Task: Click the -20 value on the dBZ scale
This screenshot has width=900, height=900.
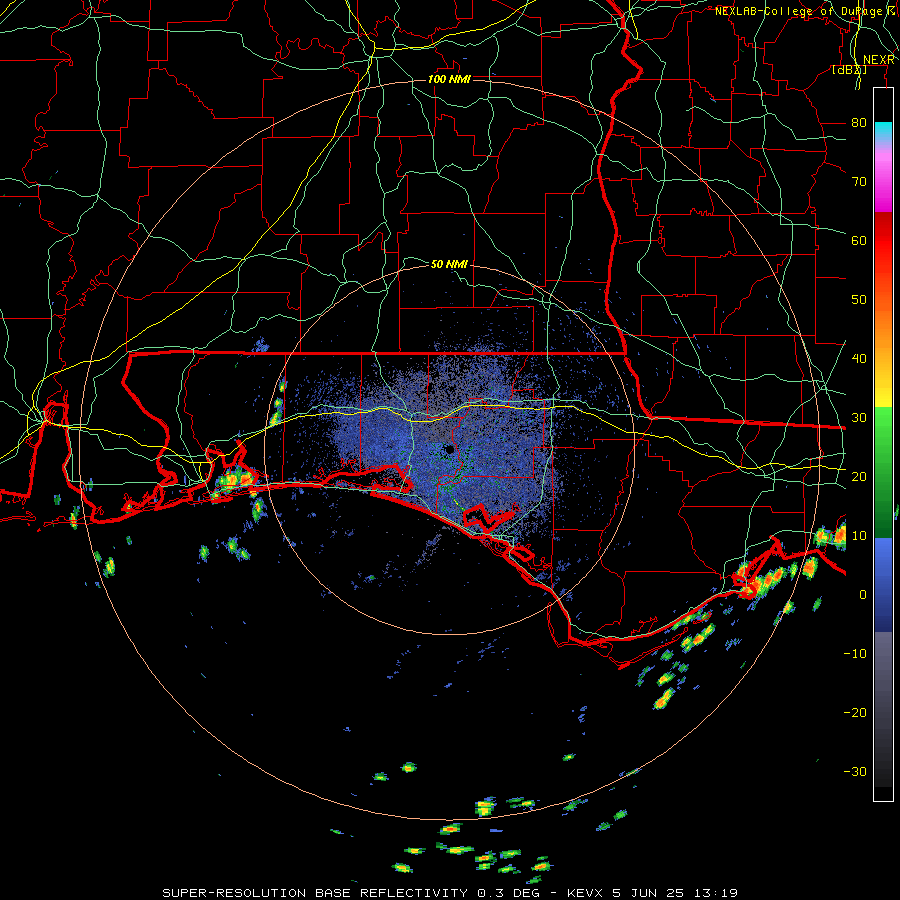Action: (x=855, y=712)
